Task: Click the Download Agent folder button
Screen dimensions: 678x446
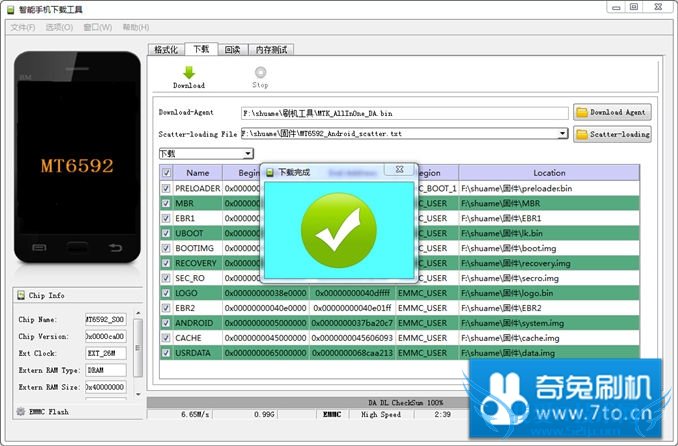Action: click(612, 112)
